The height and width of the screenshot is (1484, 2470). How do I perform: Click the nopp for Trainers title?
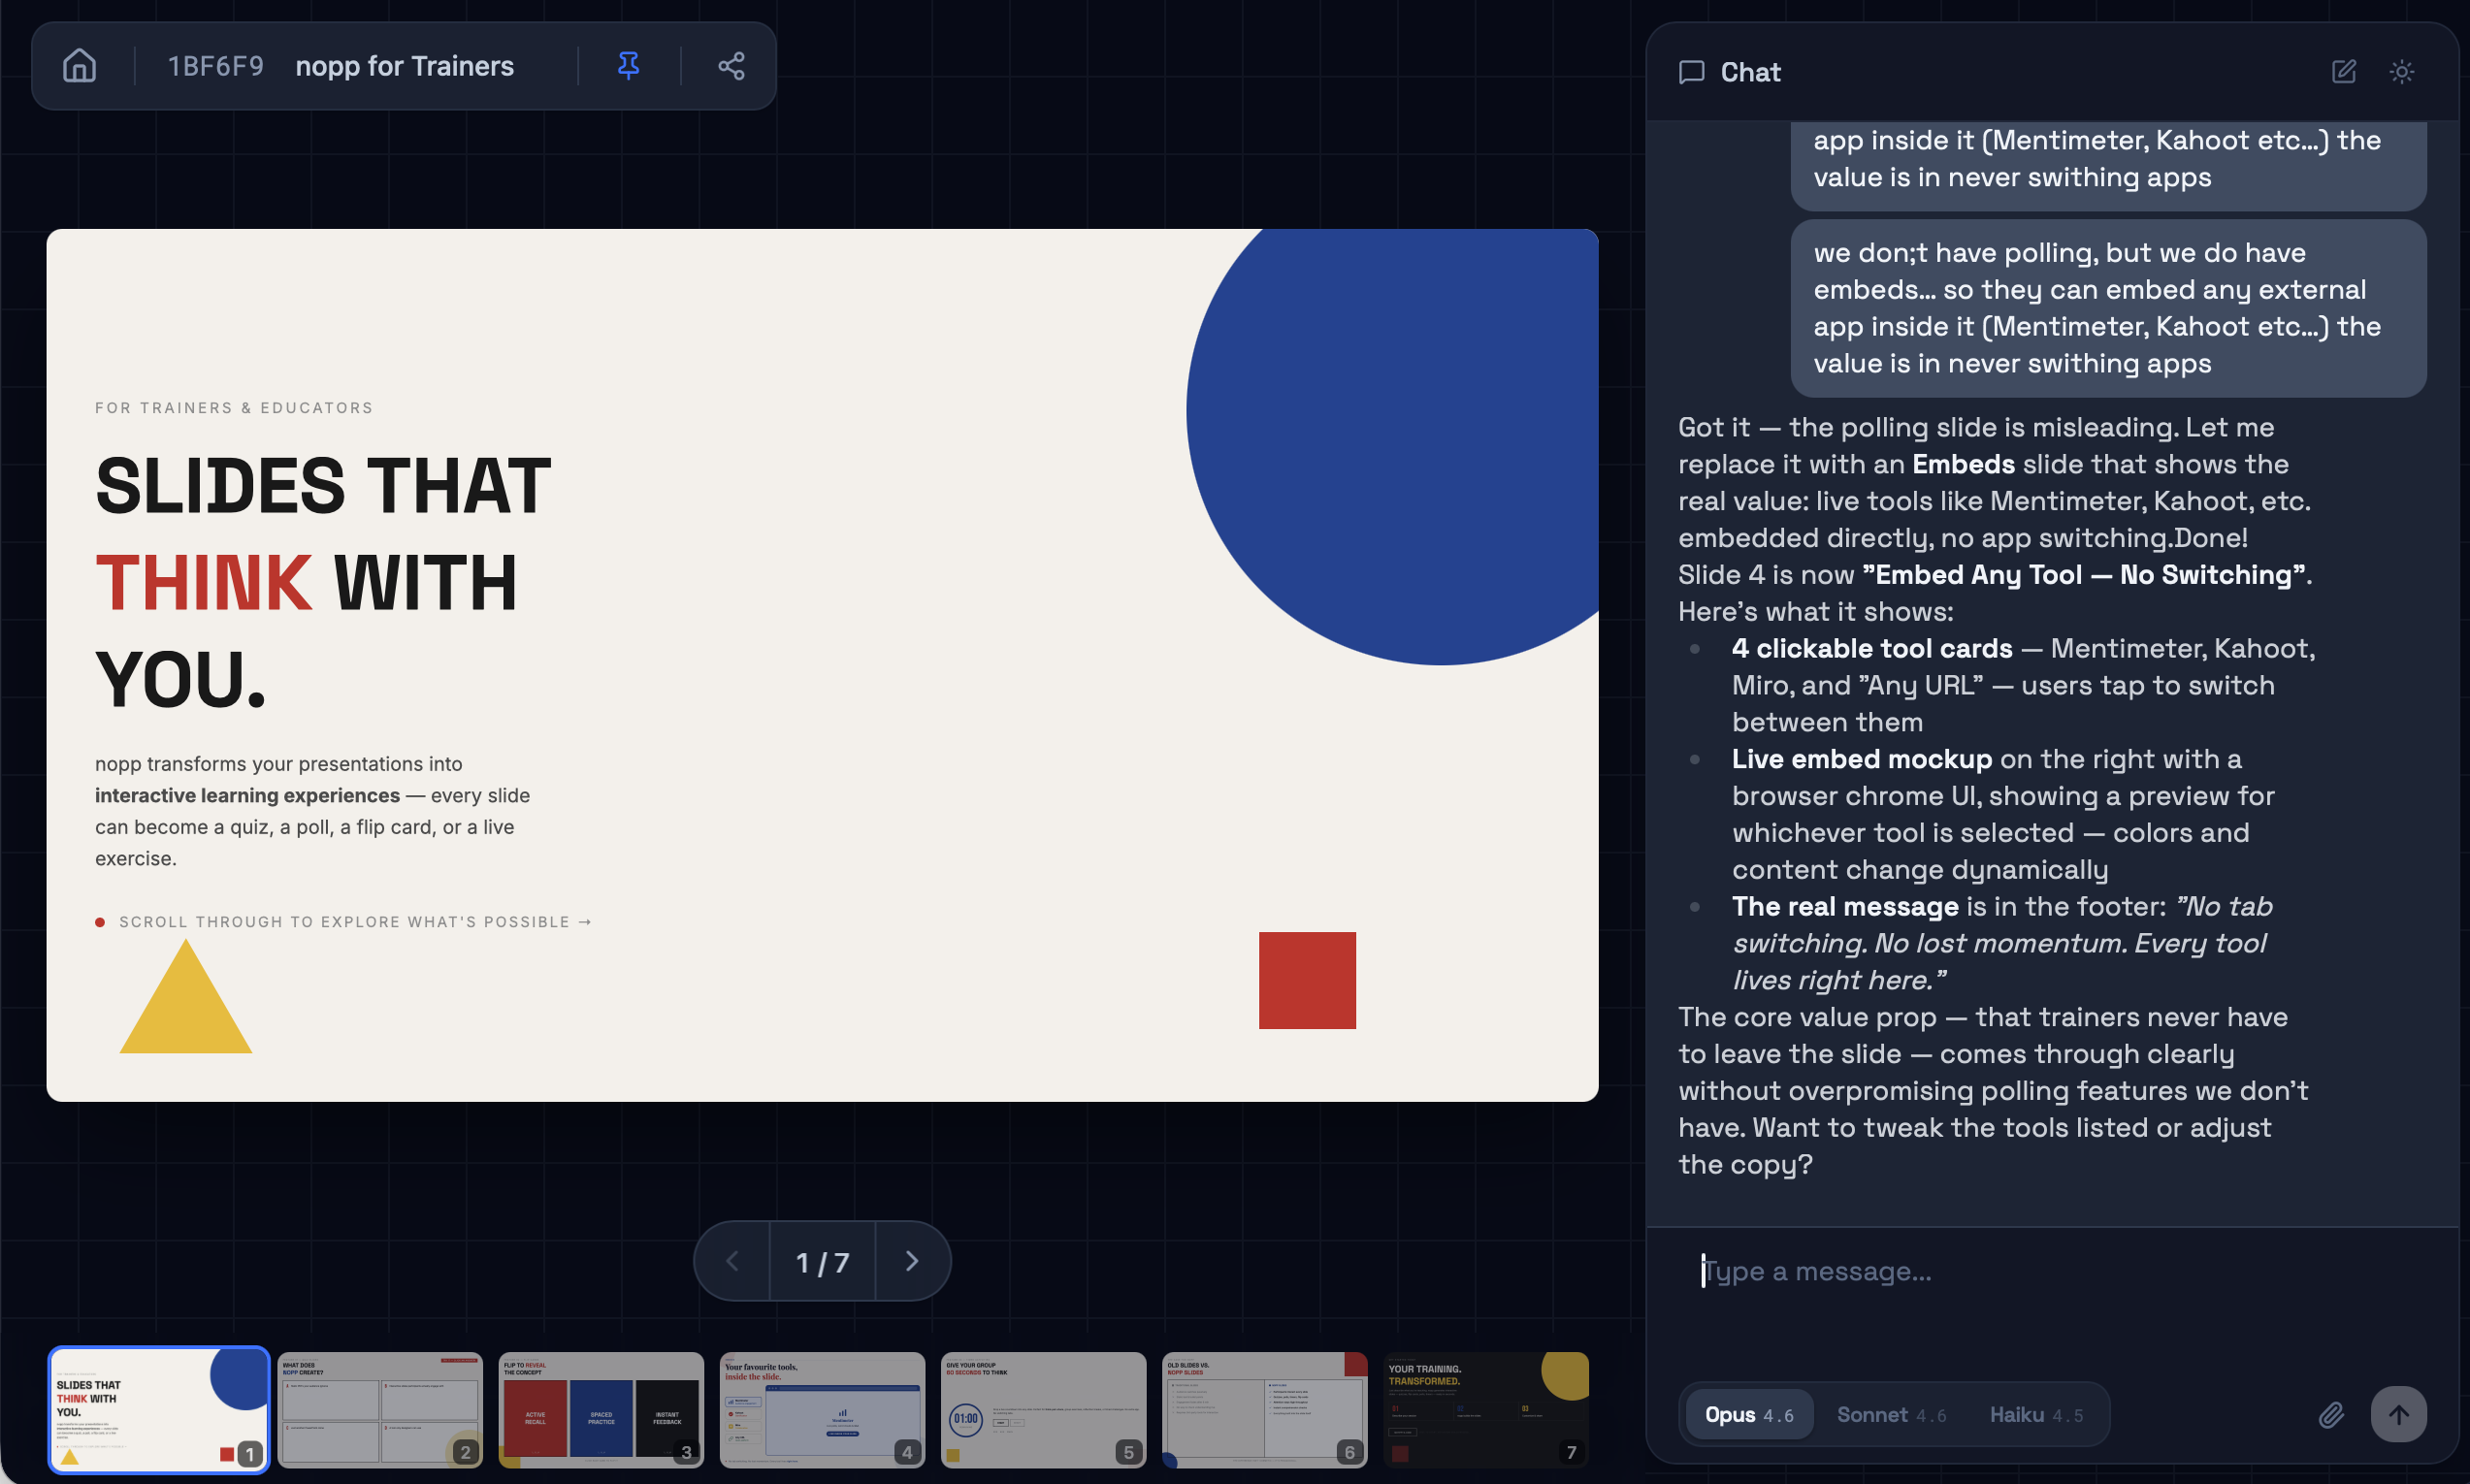click(x=404, y=65)
